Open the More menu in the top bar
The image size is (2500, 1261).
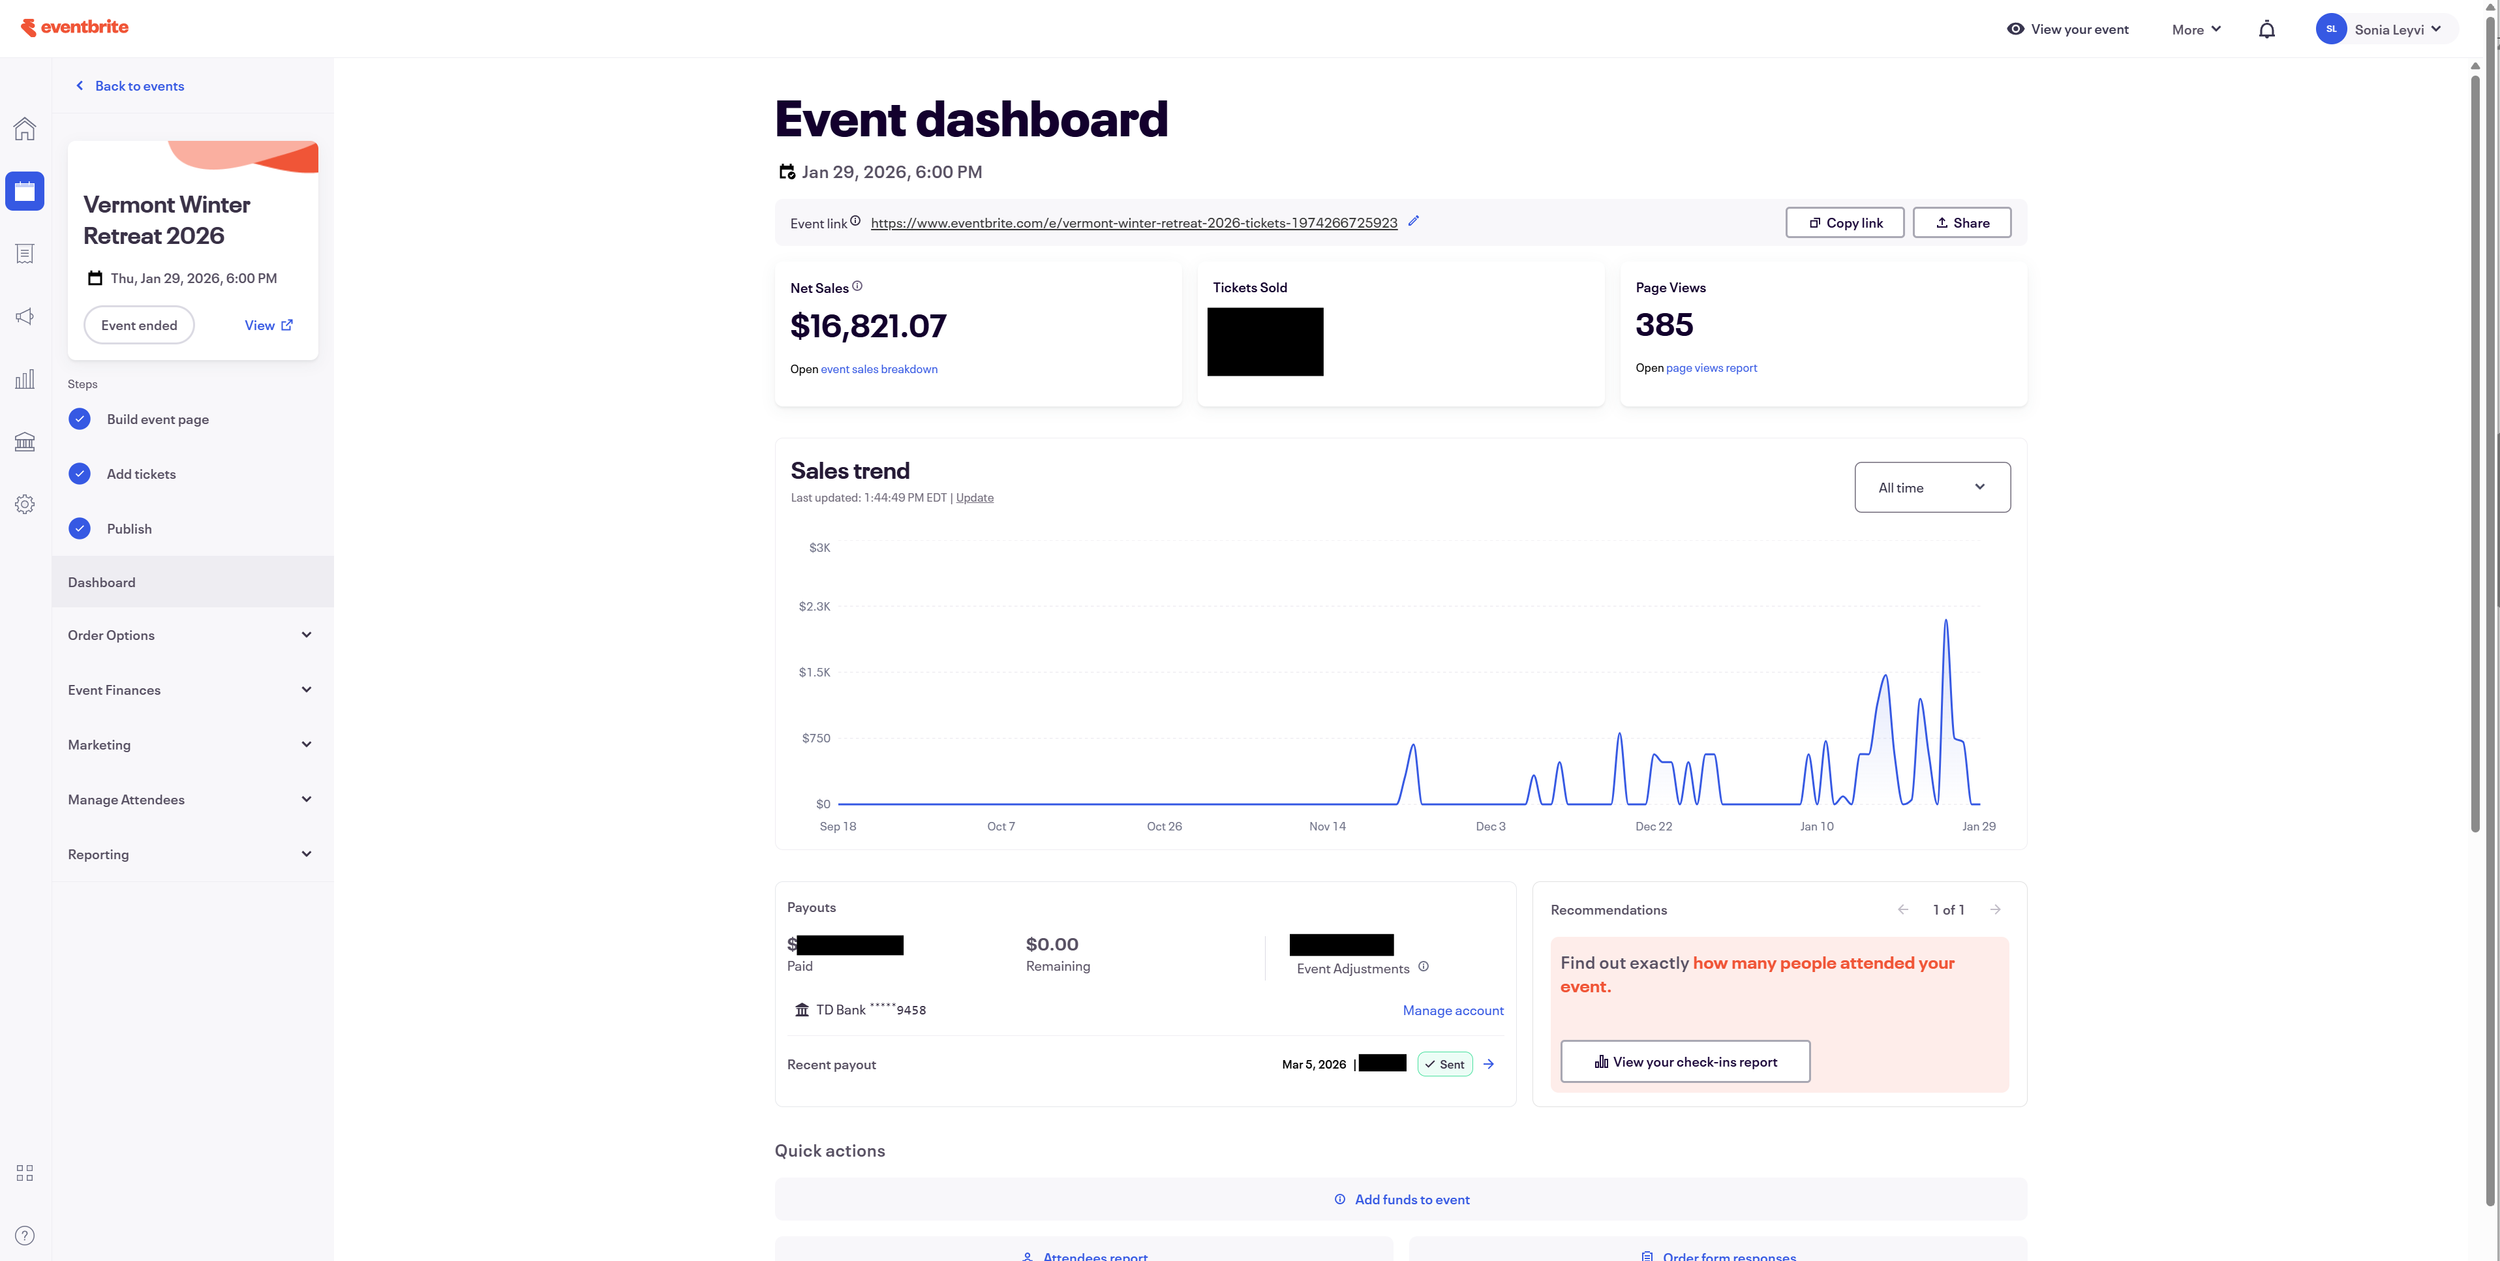(x=2196, y=30)
